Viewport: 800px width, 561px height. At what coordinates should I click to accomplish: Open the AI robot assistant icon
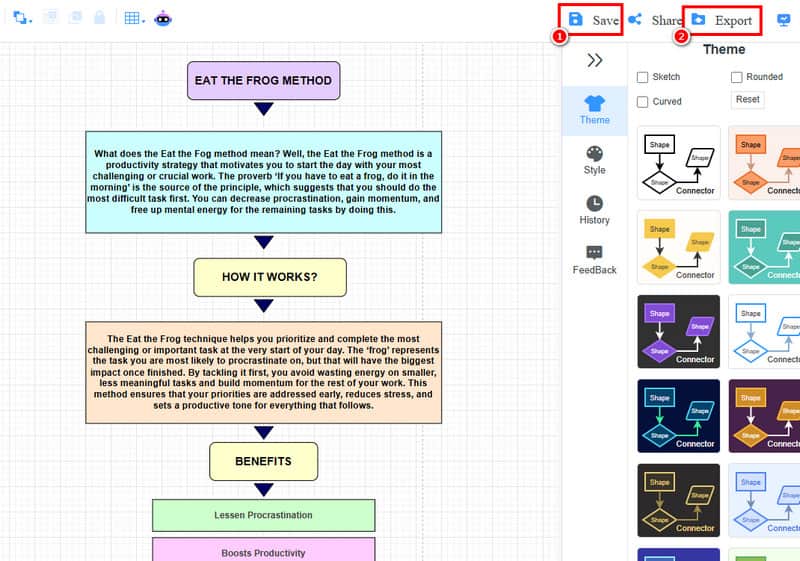click(163, 18)
